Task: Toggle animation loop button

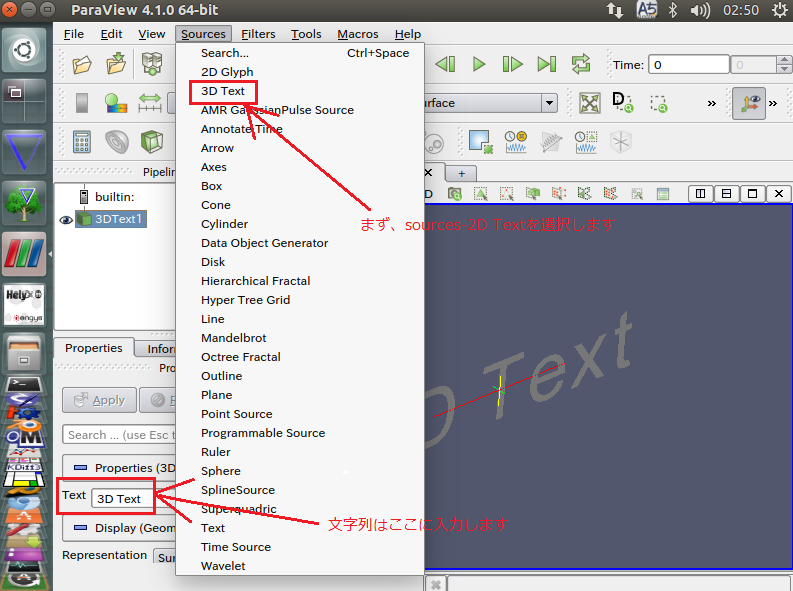Action: point(581,64)
